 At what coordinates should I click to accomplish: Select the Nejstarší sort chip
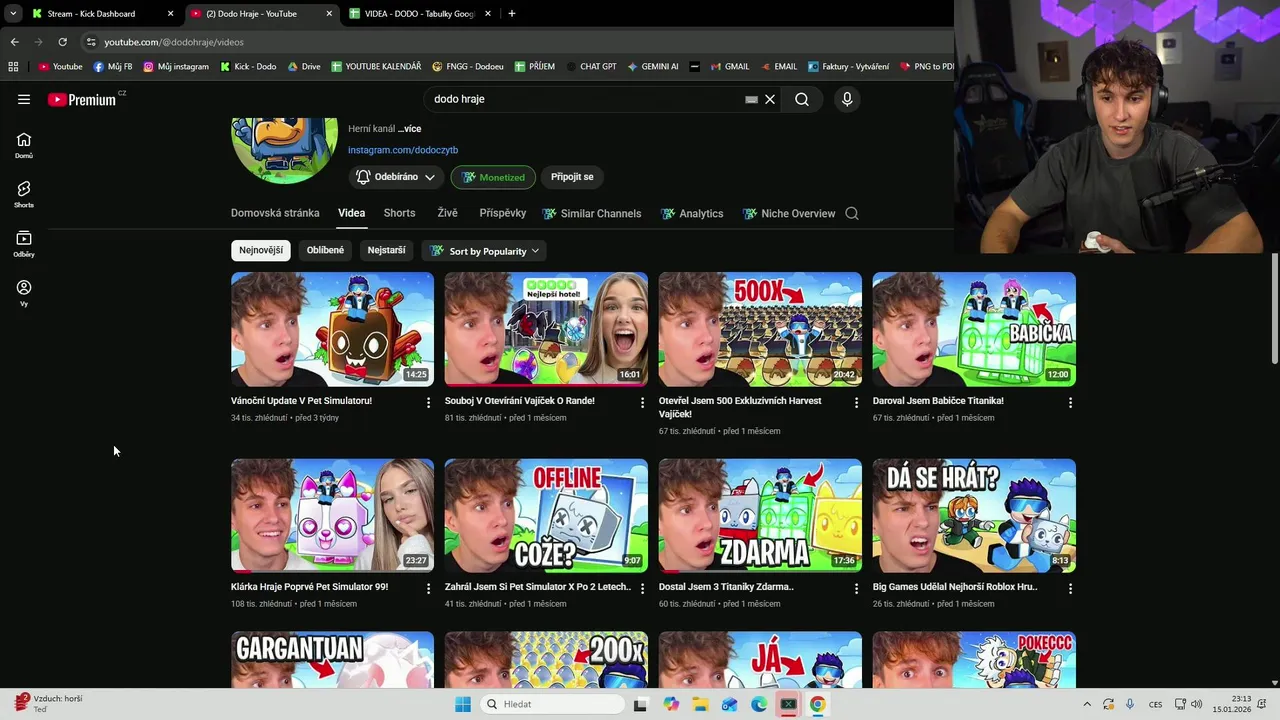coord(386,250)
